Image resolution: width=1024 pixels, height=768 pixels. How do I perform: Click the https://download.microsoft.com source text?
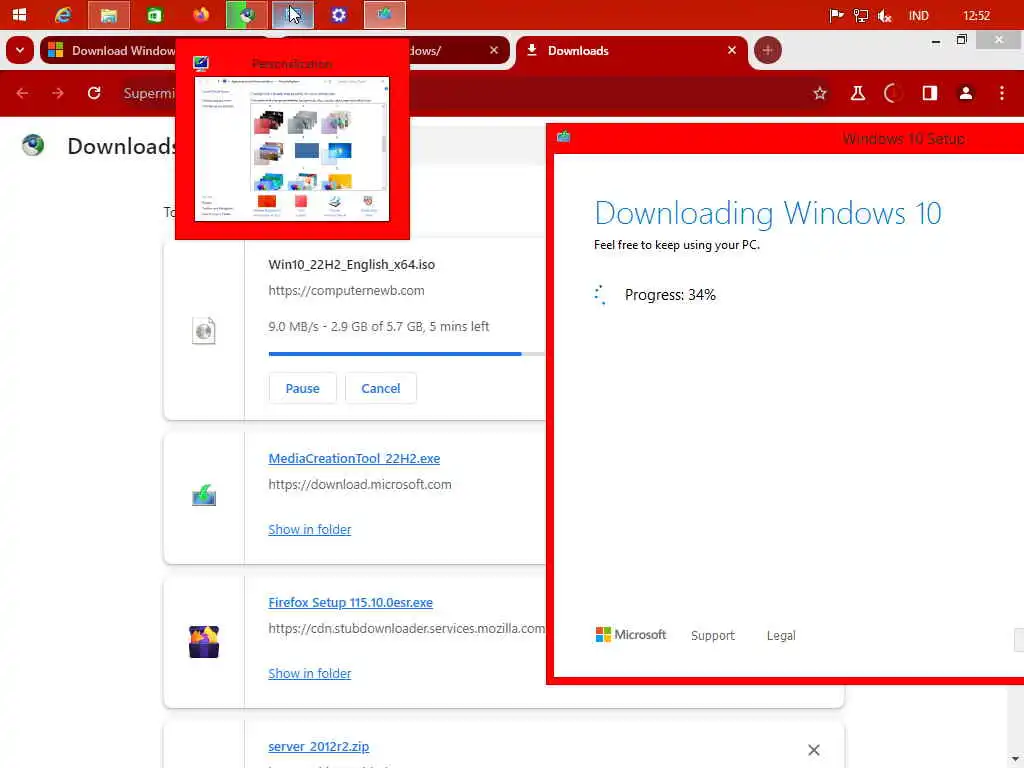point(360,485)
